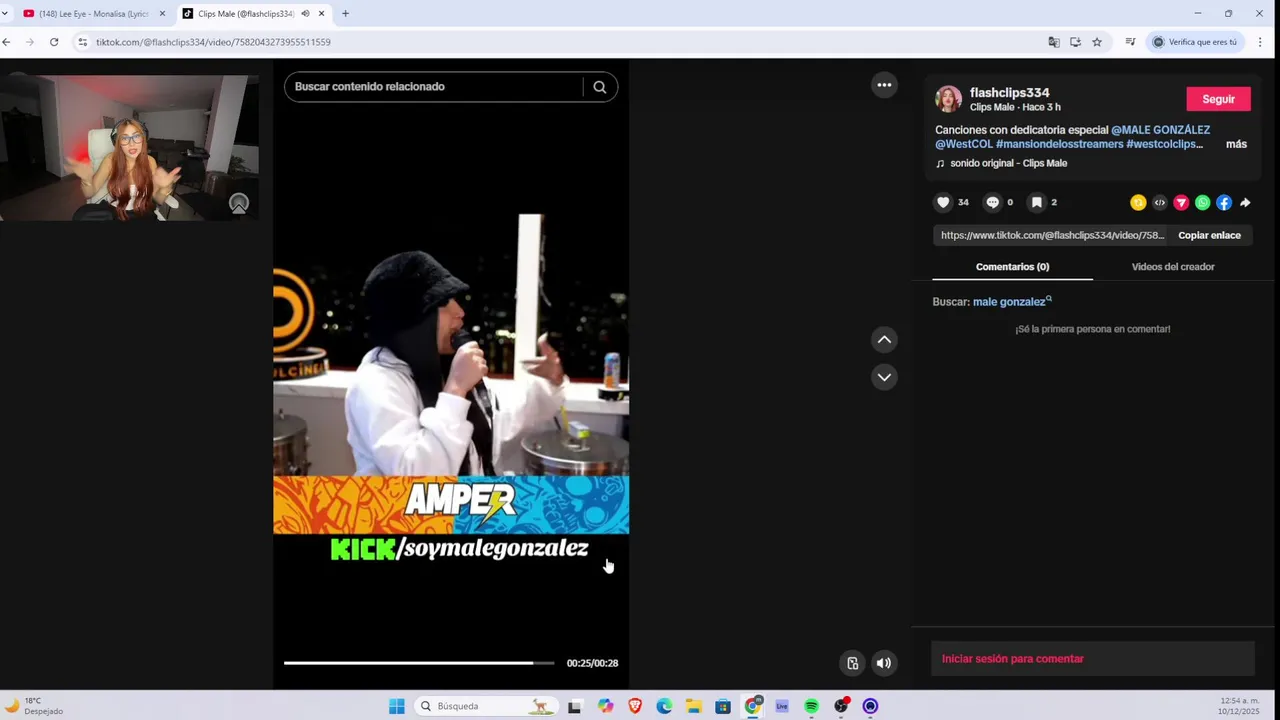Go to the previous video
Viewport: 1280px width, 720px height.
(x=884, y=340)
